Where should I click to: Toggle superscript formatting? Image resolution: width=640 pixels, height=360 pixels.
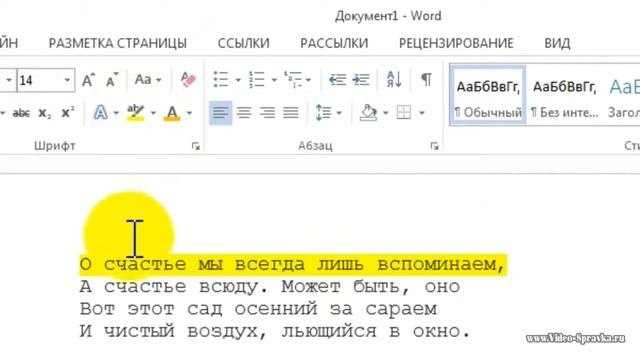click(x=67, y=112)
